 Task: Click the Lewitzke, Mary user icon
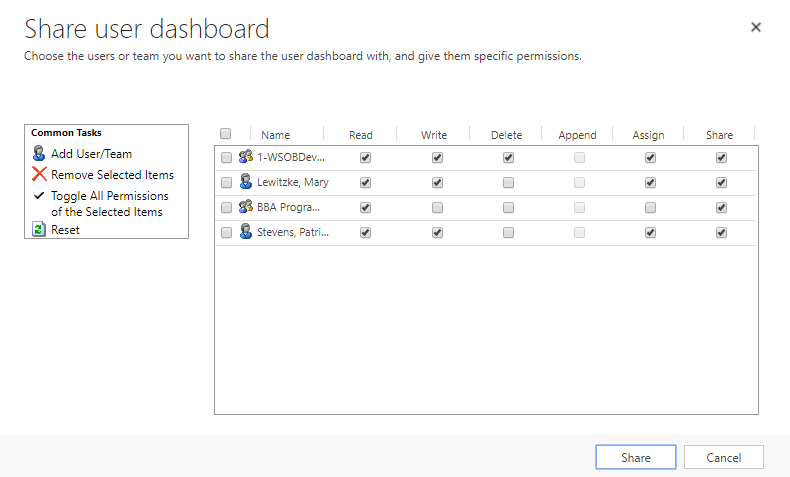[x=245, y=182]
